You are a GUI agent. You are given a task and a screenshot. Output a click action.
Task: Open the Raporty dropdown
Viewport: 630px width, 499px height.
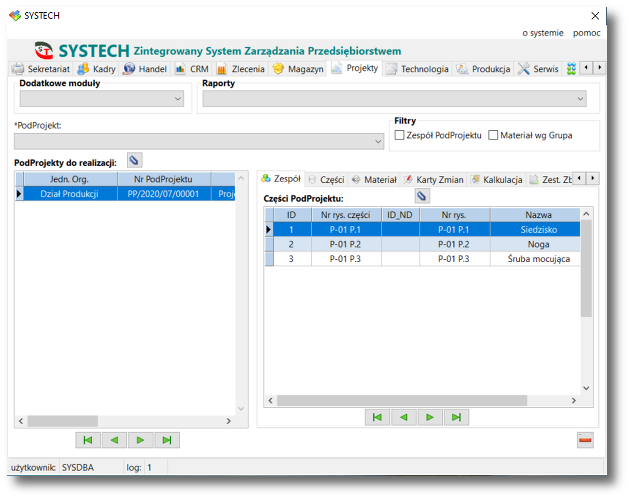pos(395,99)
